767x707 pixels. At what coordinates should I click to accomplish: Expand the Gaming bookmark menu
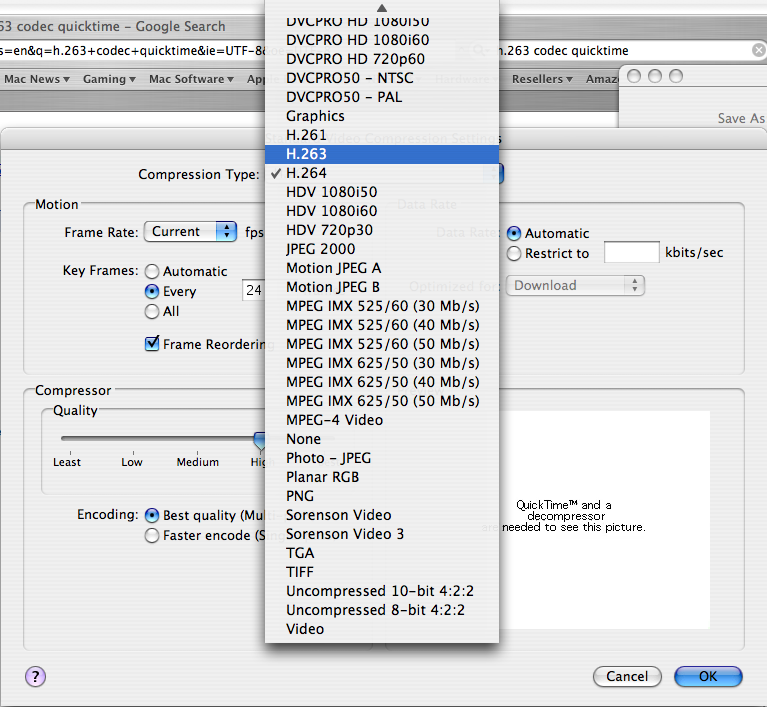[x=109, y=79]
